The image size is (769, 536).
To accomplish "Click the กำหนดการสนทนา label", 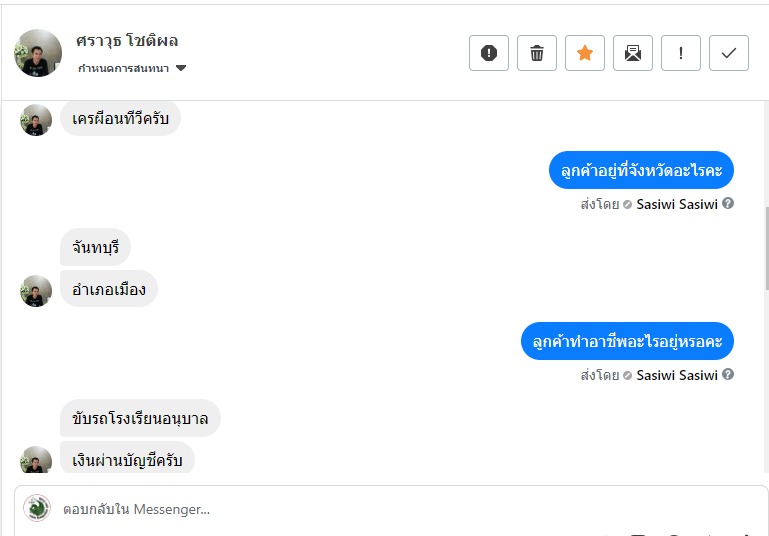I will pos(124,69).
